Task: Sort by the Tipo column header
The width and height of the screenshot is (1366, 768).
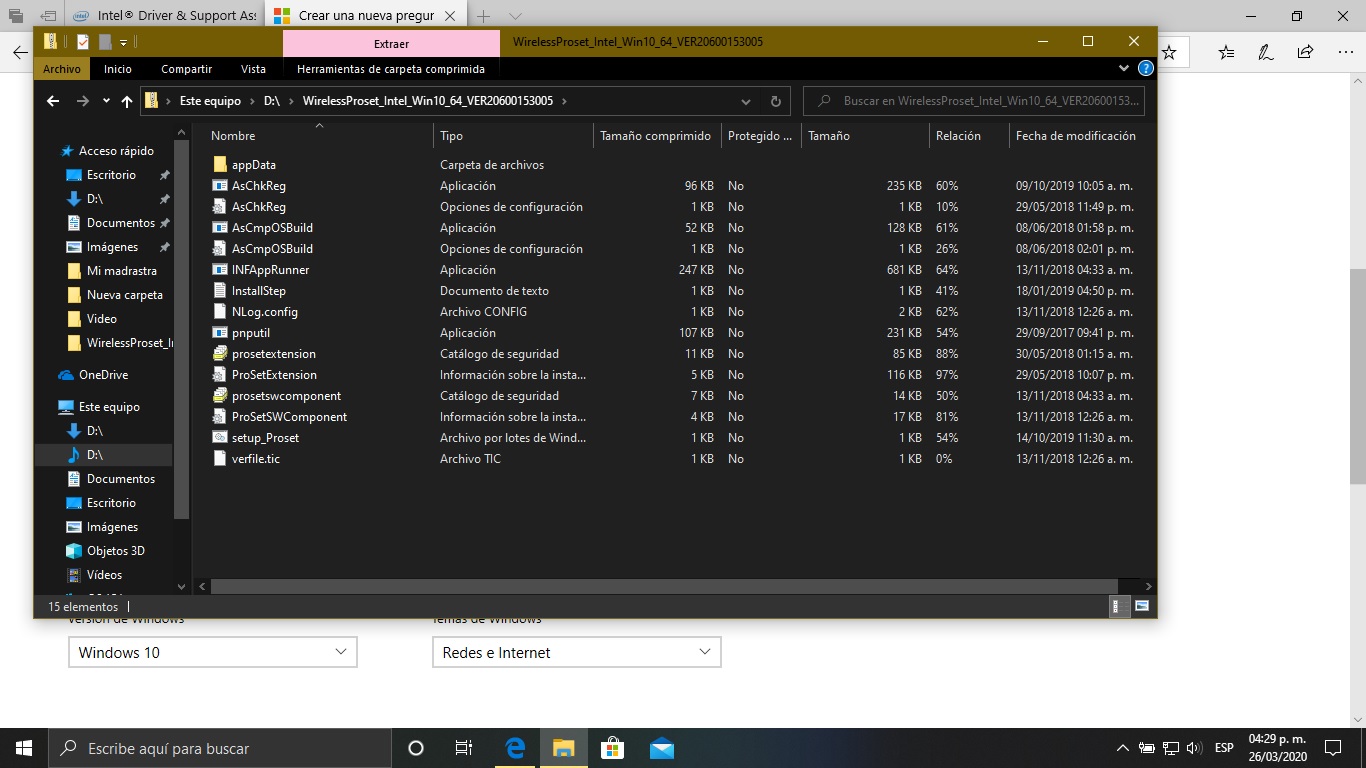Action: (x=513, y=135)
